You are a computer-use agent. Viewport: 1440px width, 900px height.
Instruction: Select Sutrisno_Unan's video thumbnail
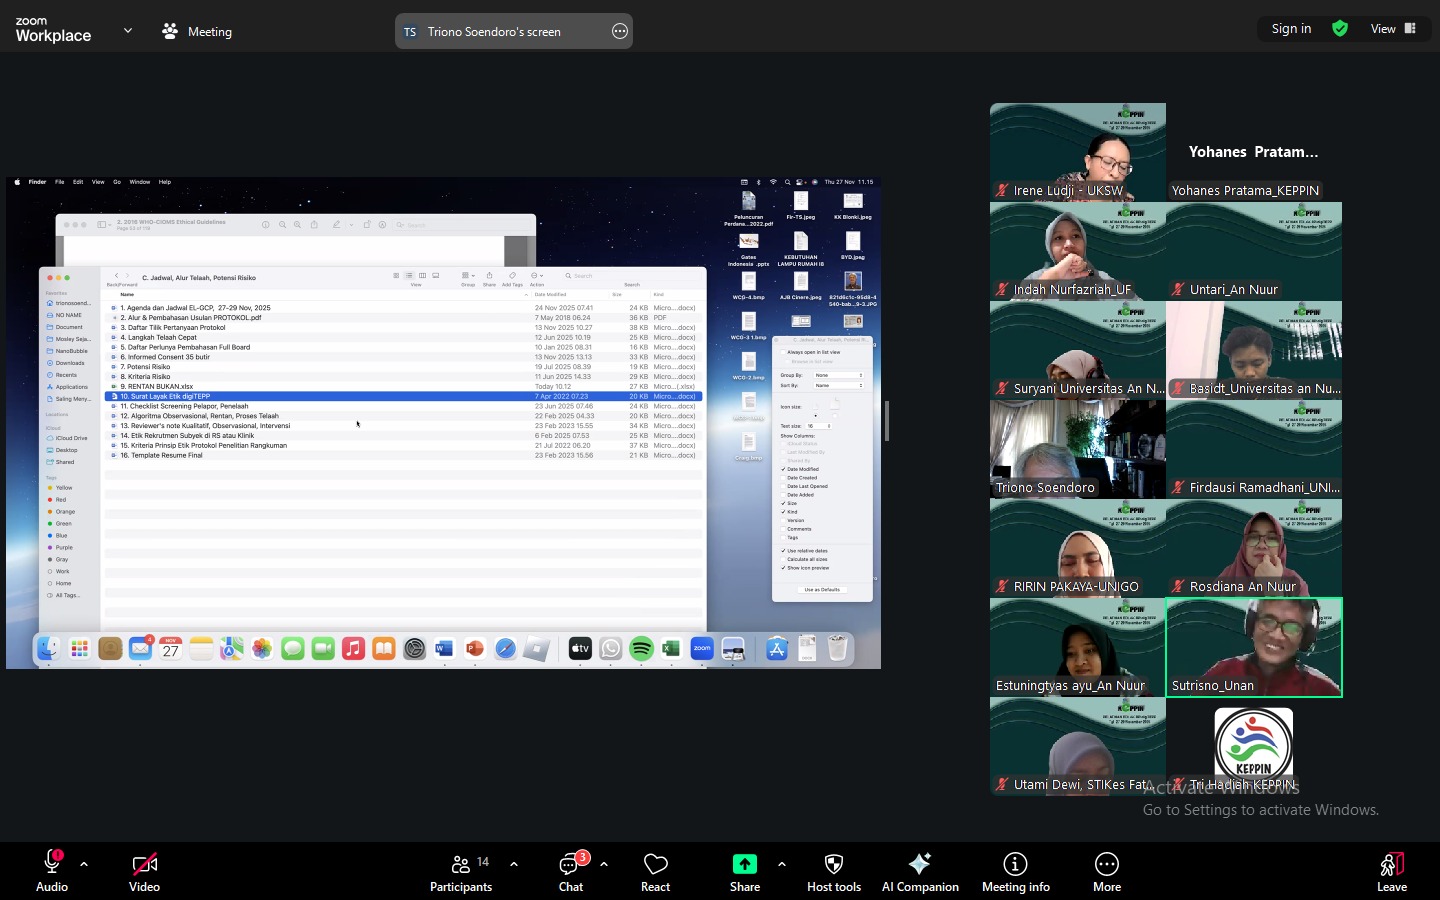coord(1254,647)
